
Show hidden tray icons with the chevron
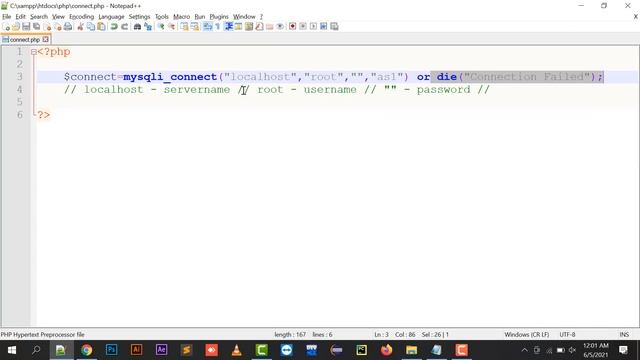524,350
